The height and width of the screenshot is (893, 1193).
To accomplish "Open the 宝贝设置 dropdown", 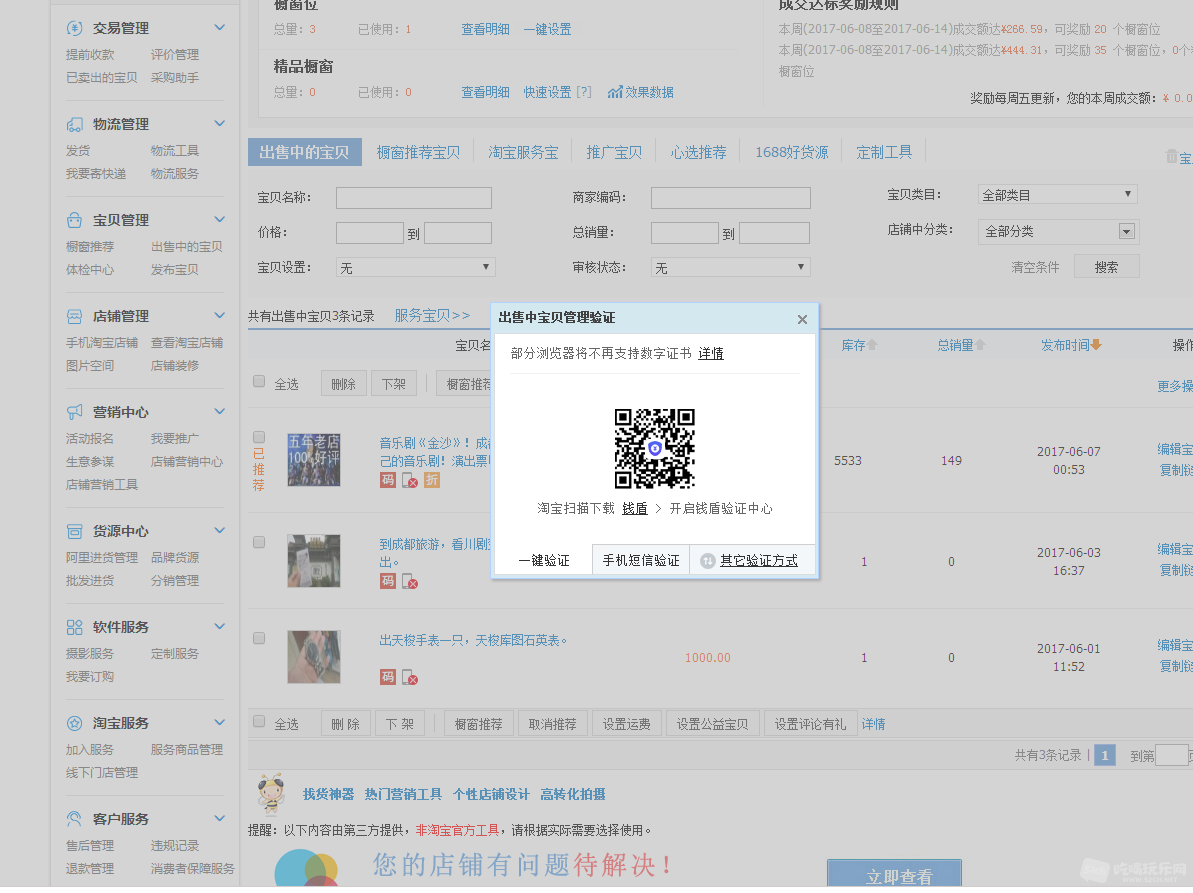I will pos(415,268).
